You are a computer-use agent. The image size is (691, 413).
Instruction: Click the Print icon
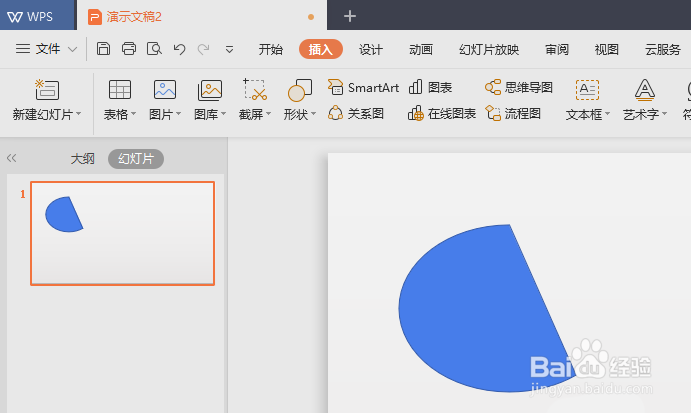[129, 48]
